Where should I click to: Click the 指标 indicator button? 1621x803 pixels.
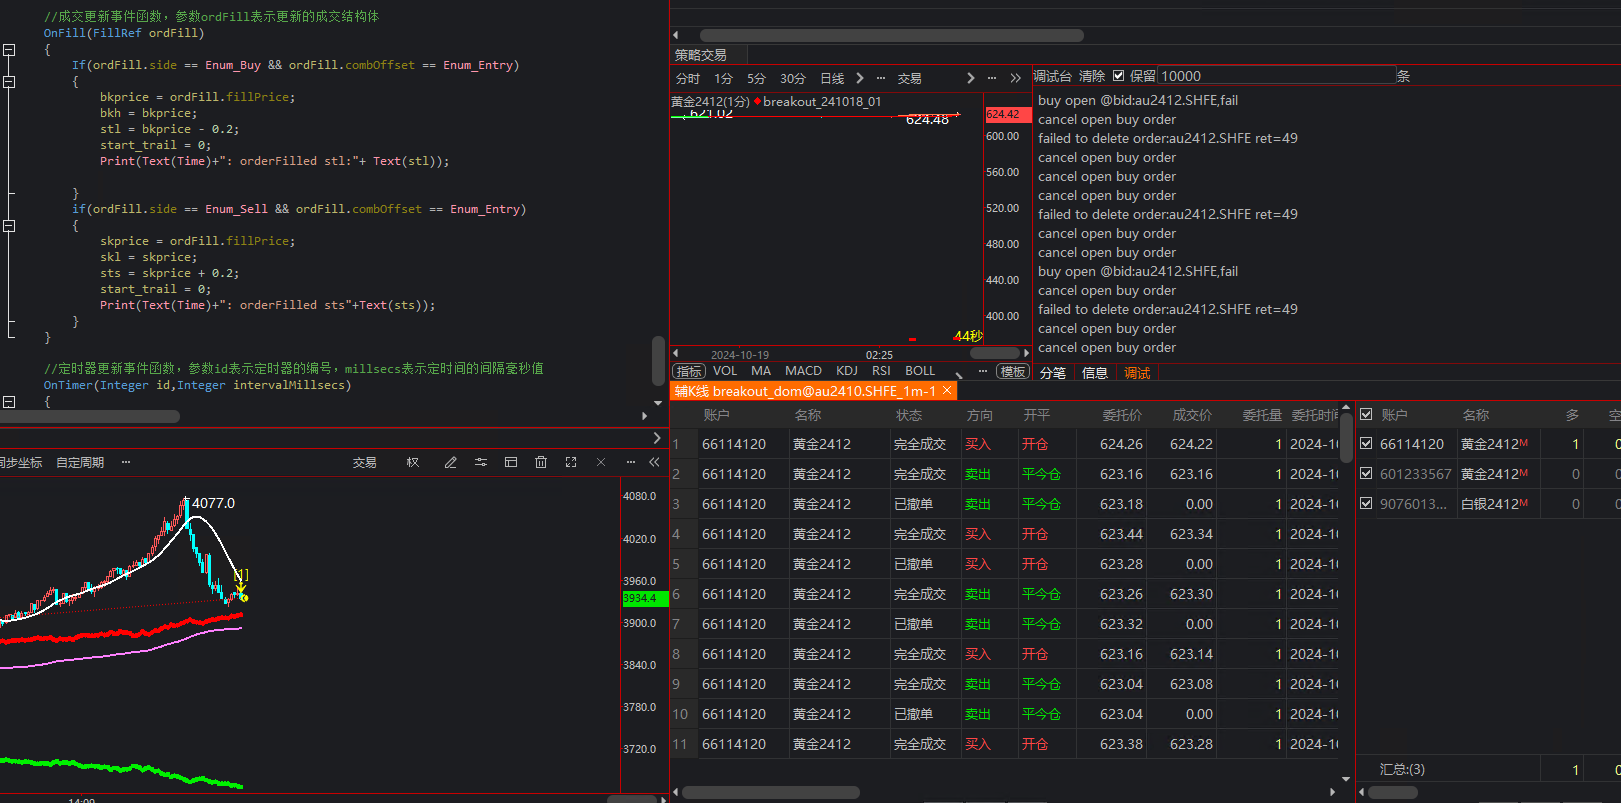click(x=689, y=371)
